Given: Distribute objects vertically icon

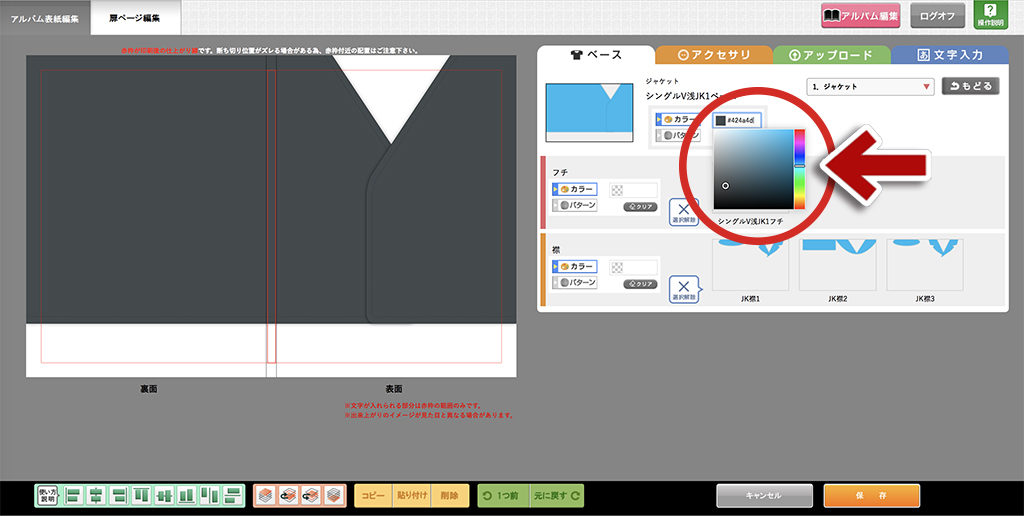Looking at the screenshot, I should click(x=231, y=495).
